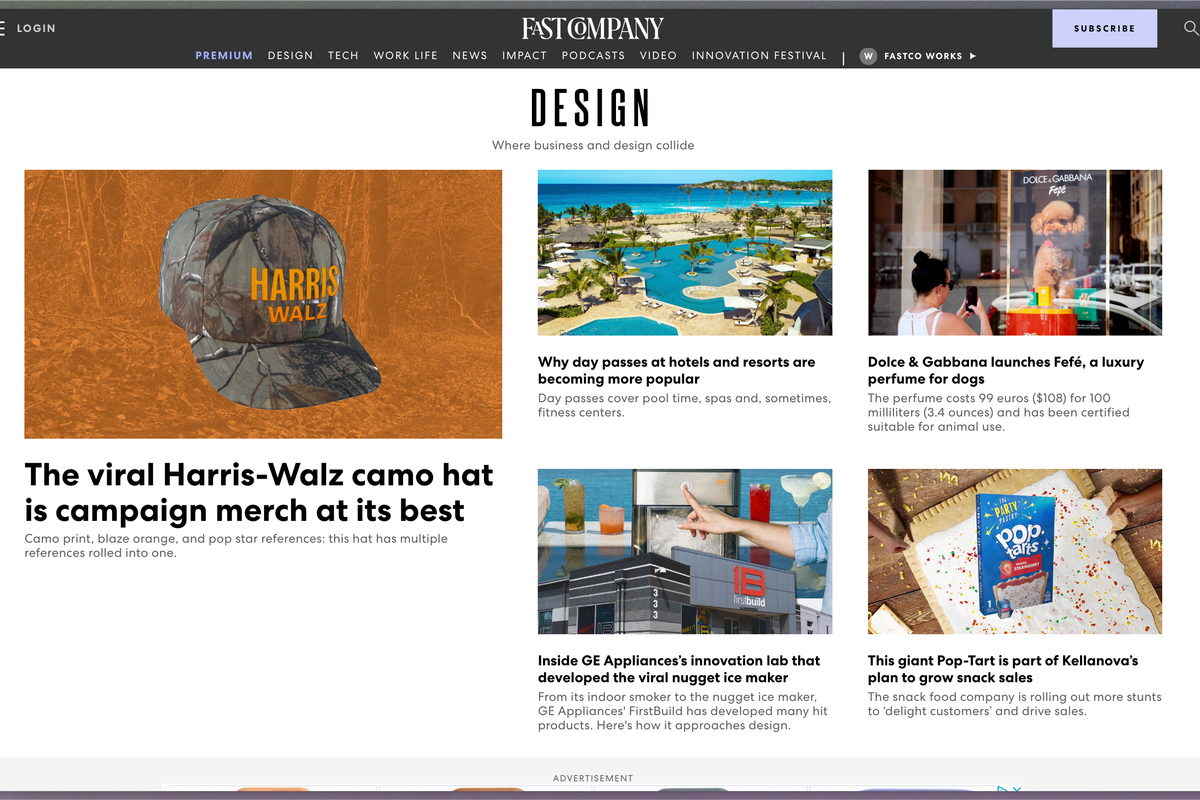Open the giant Pop-Tart image
The image size is (1200, 800).
1015,551
